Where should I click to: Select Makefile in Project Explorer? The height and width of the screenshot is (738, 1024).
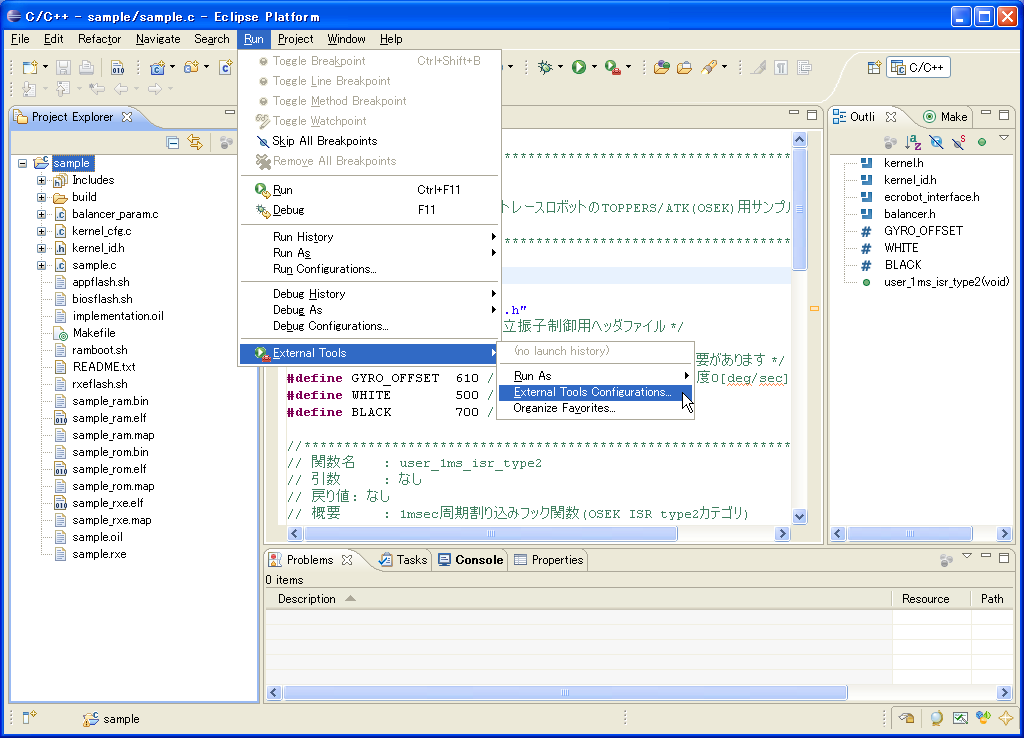(x=94, y=333)
